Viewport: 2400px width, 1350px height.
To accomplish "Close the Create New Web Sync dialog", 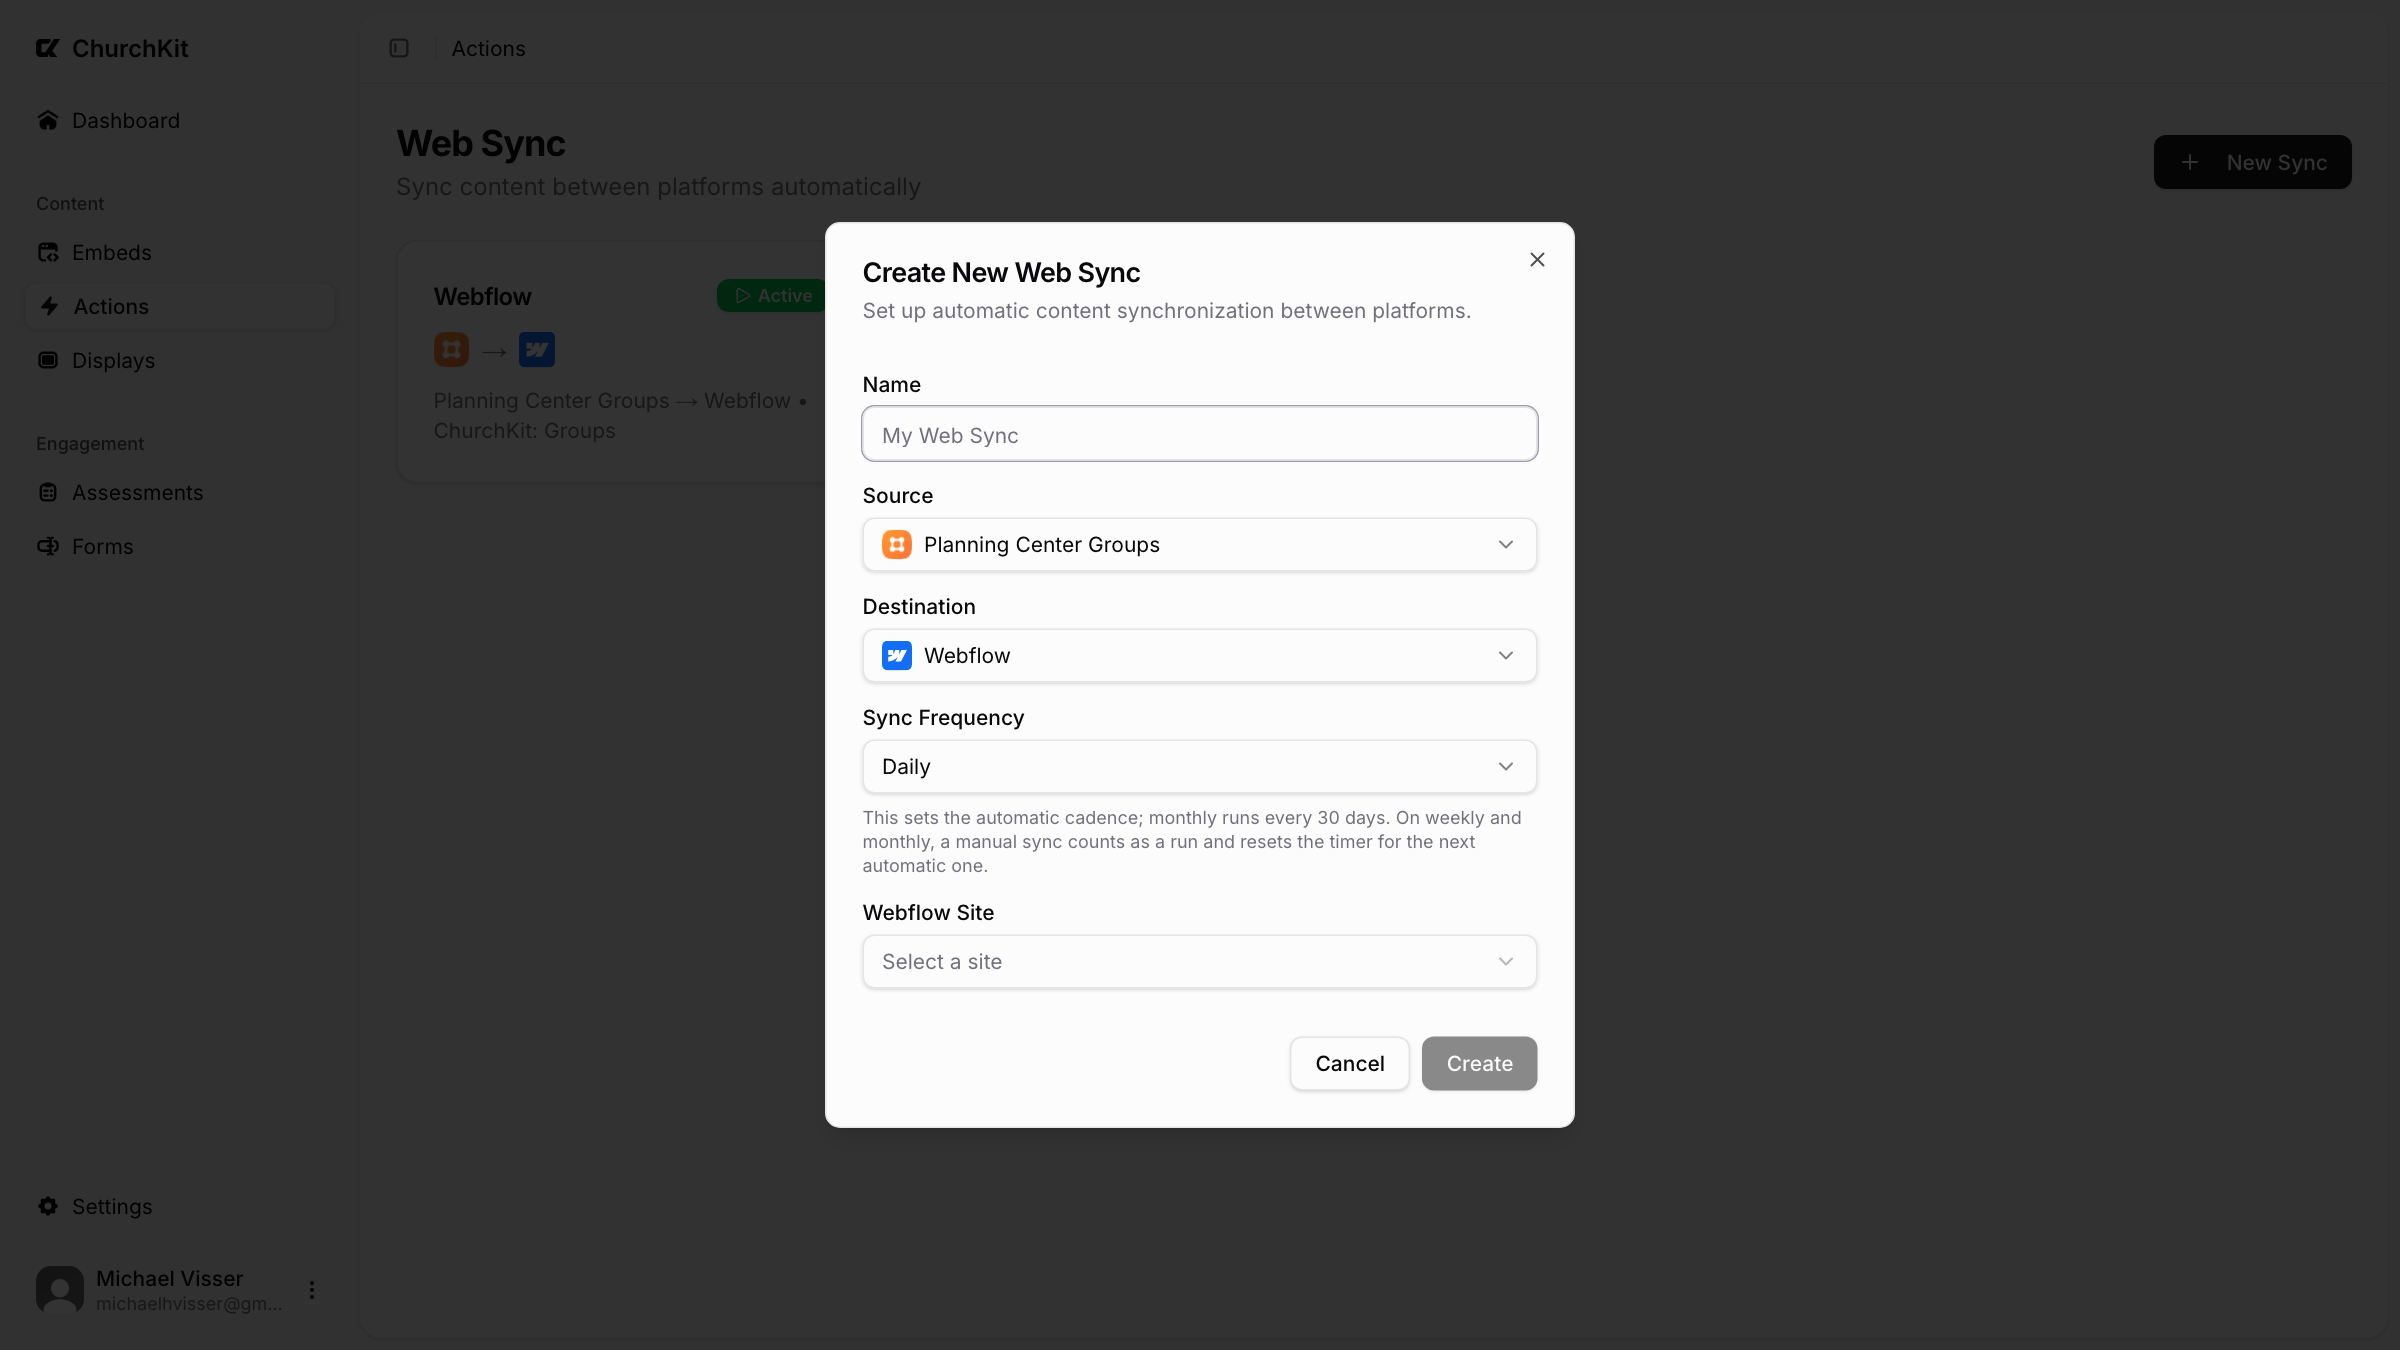I will coord(1537,260).
